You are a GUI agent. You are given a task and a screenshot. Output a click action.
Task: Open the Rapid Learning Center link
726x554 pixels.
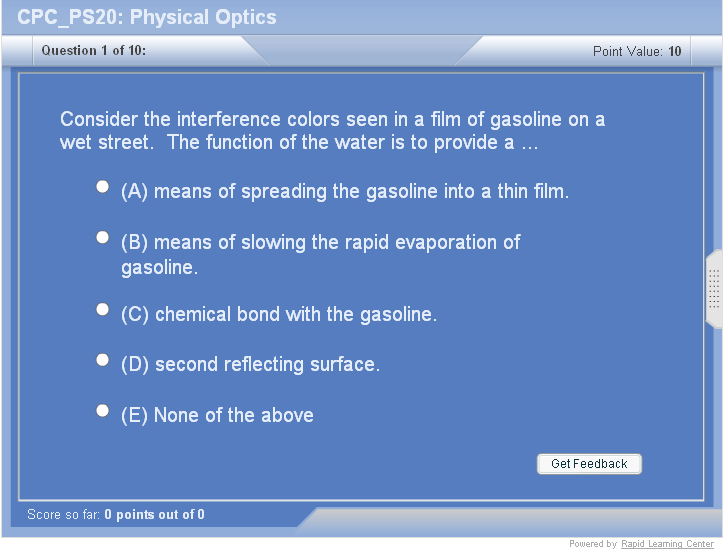pyautogui.click(x=667, y=544)
